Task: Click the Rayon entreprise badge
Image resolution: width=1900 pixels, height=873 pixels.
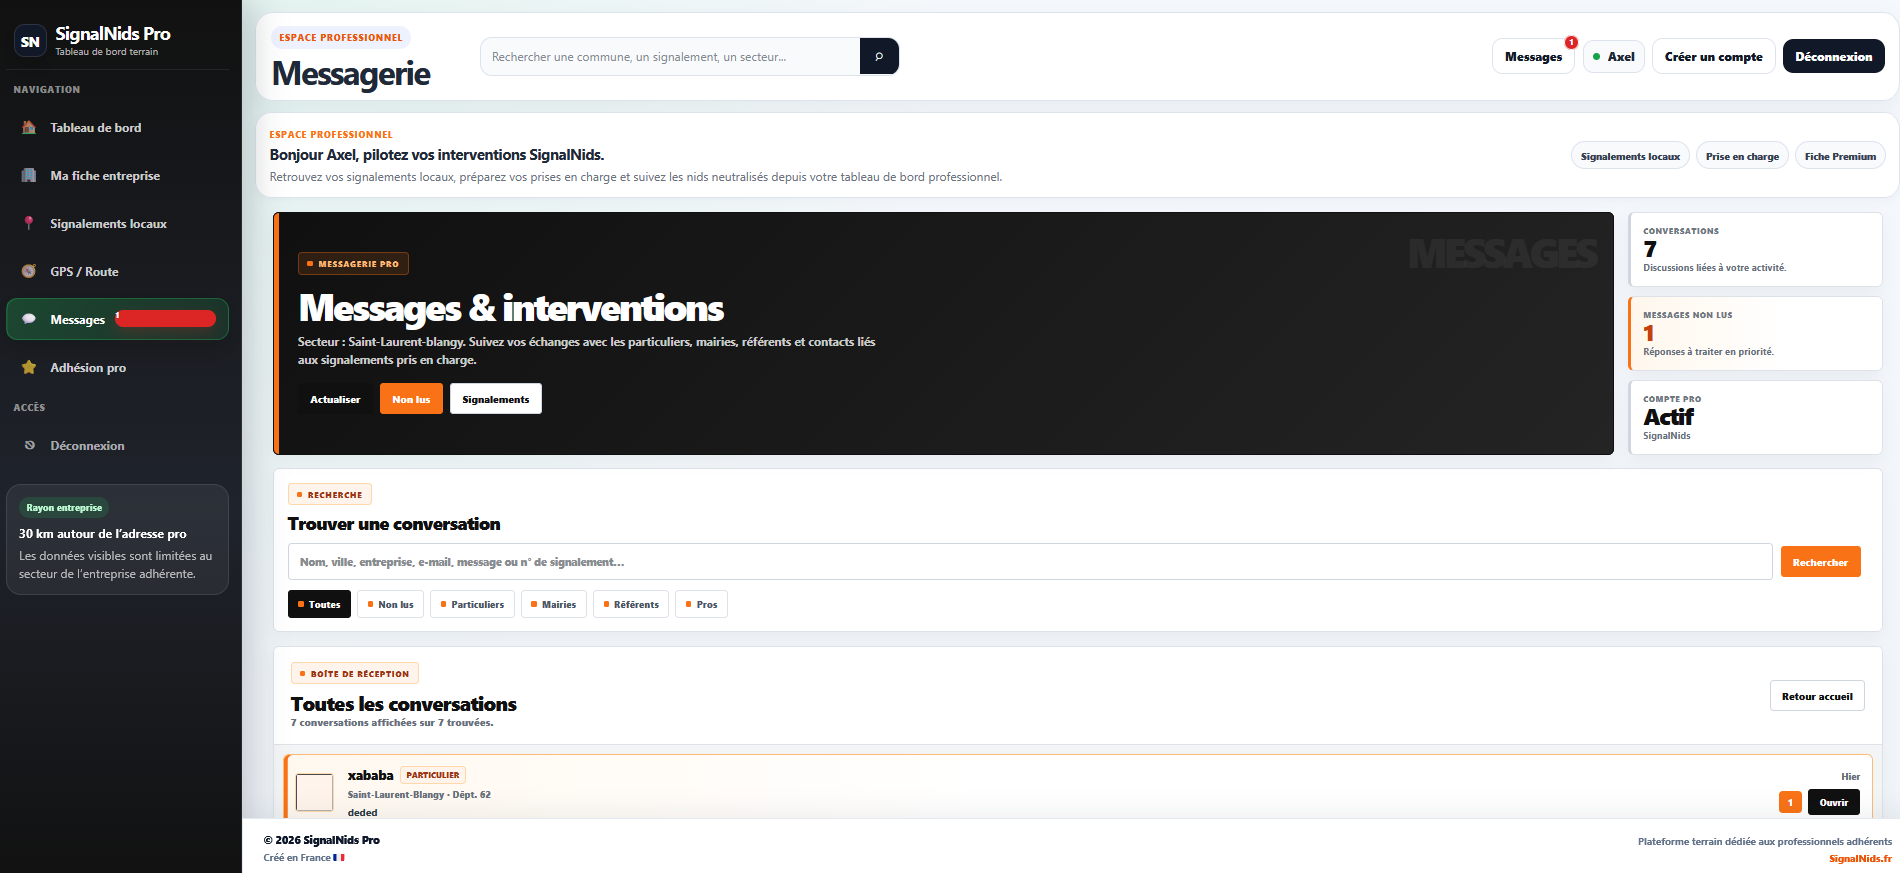Action: tap(64, 508)
